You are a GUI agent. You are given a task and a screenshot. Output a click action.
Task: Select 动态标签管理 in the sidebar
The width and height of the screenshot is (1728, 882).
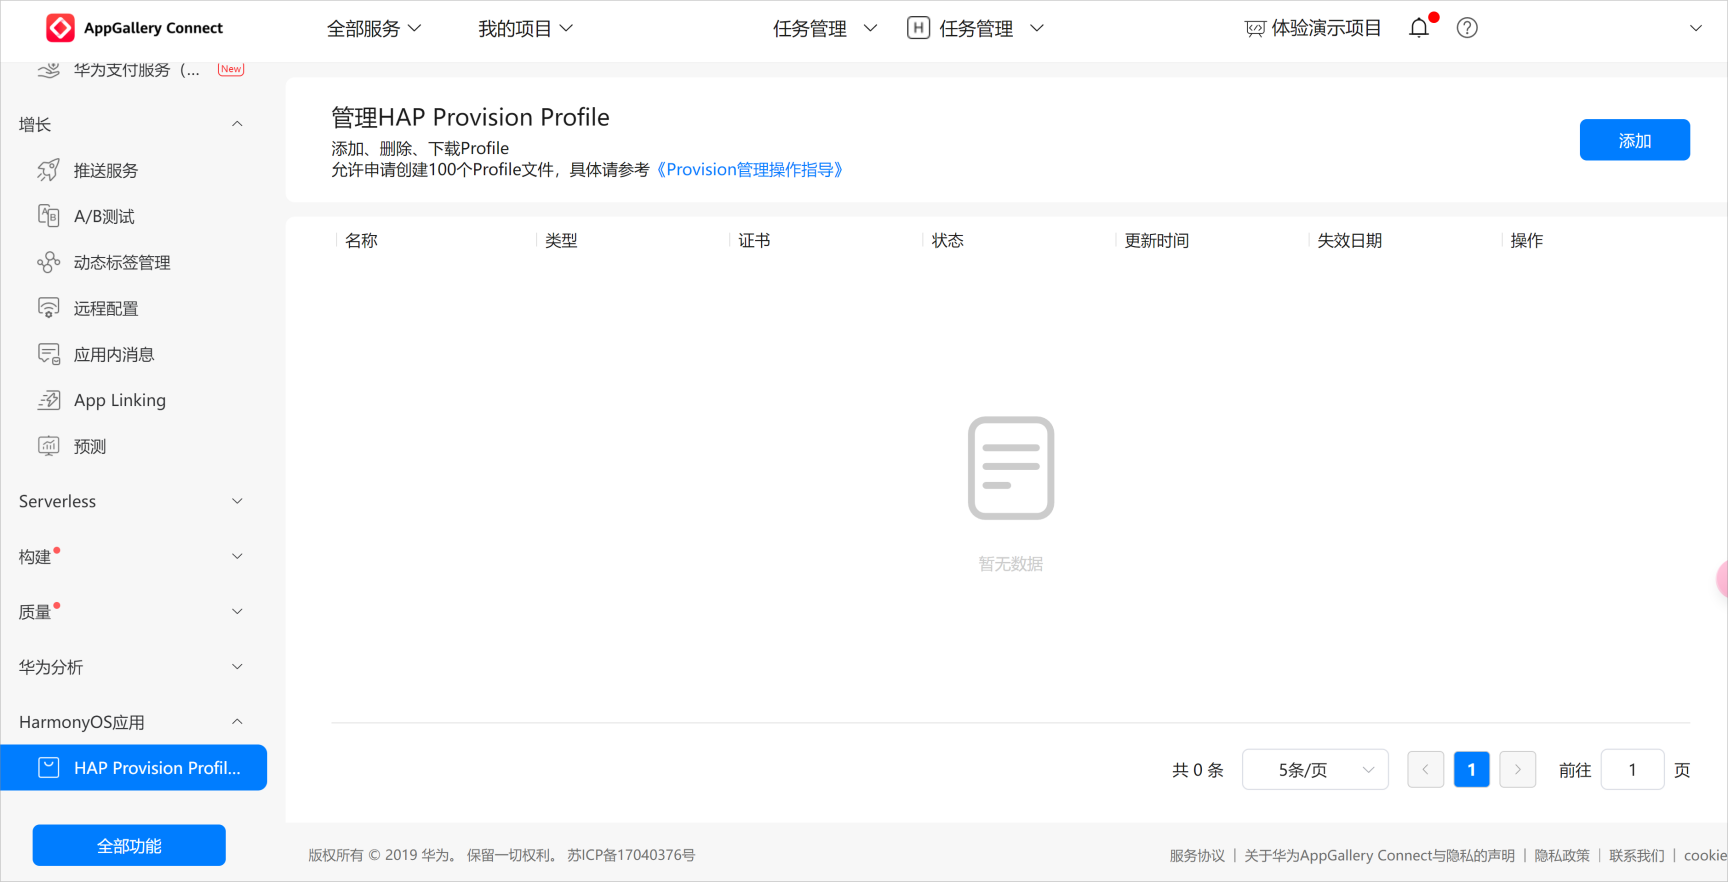122,263
